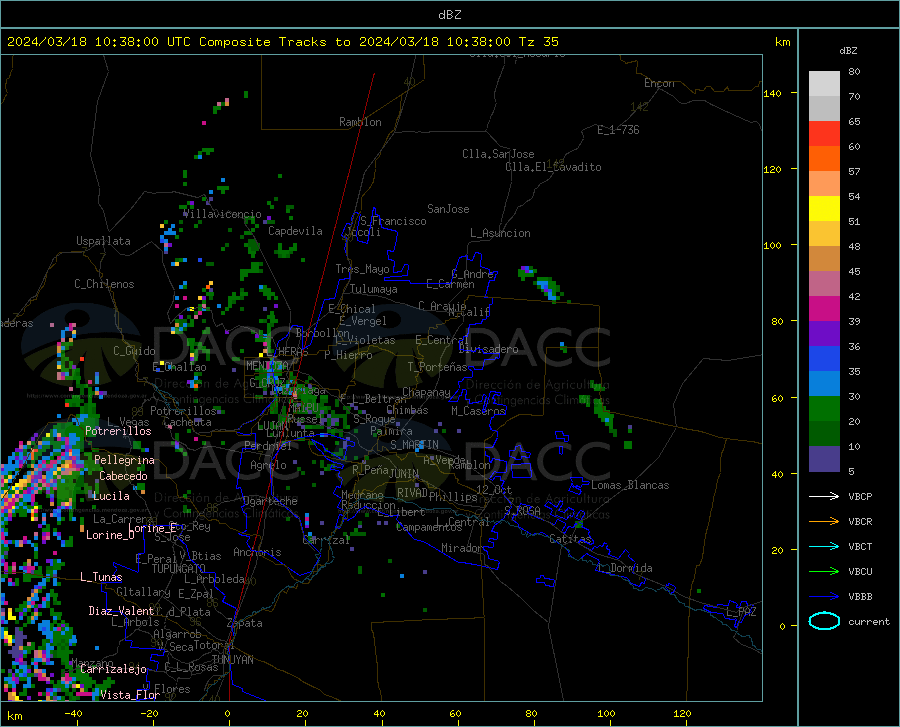This screenshot has height=727, width=900.
Task: Click the blue-green radar echo near G_Andre
Action: 539,283
